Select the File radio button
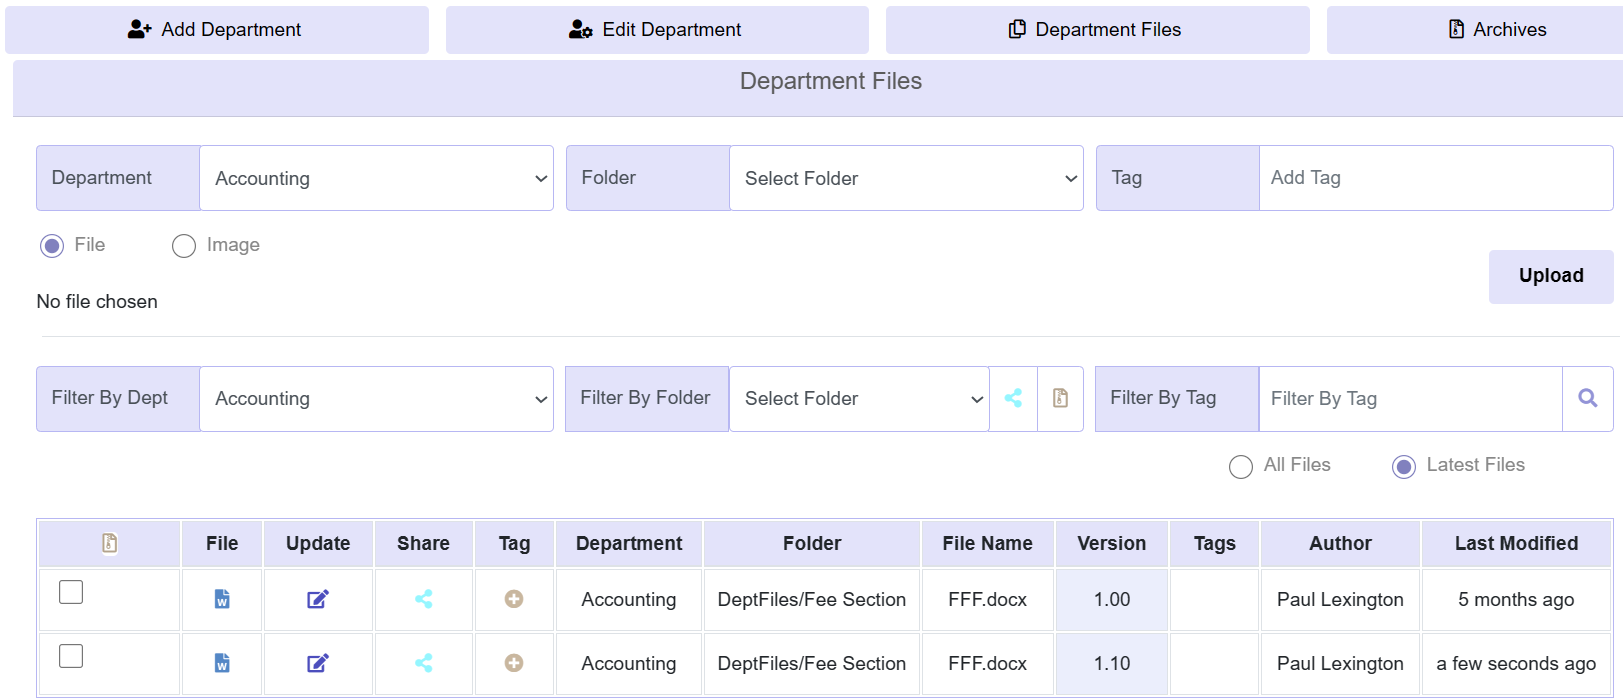This screenshot has height=700, width=1623. click(x=52, y=246)
